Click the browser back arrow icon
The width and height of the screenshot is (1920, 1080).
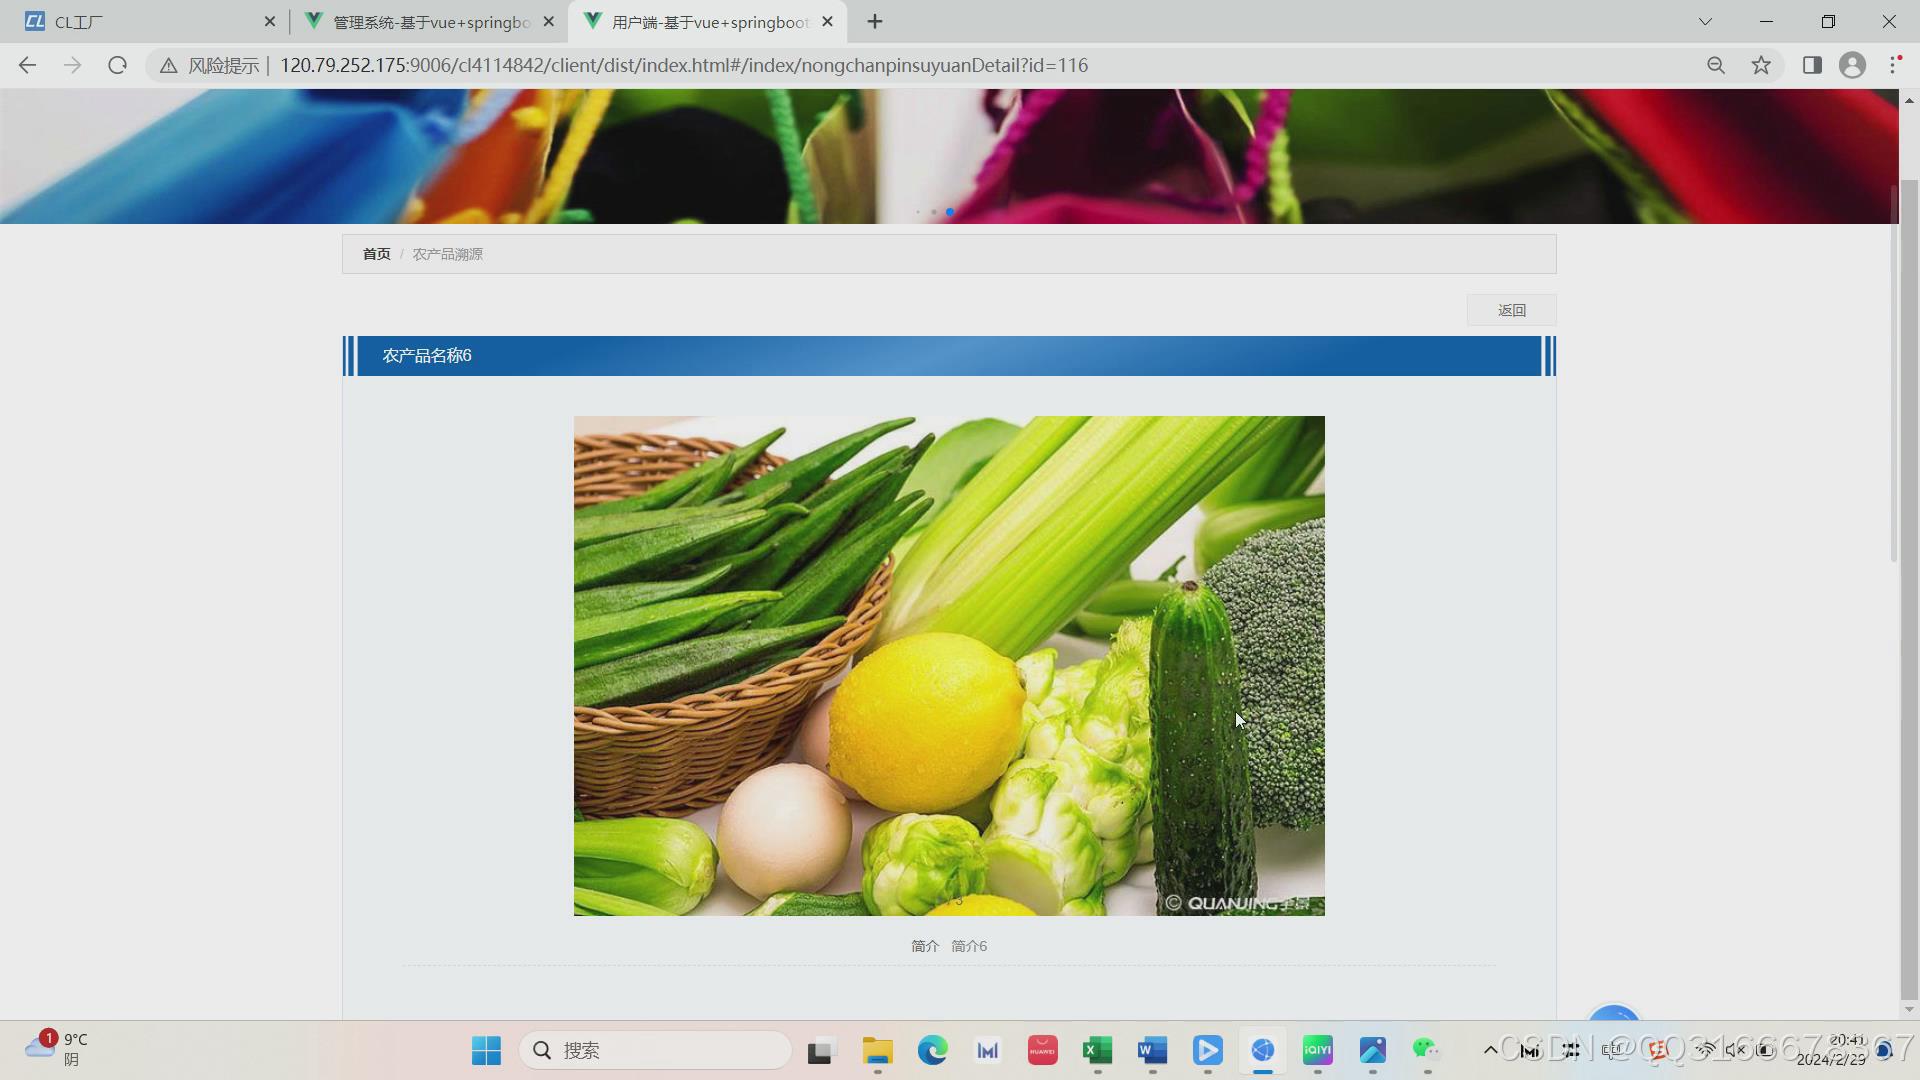click(27, 65)
